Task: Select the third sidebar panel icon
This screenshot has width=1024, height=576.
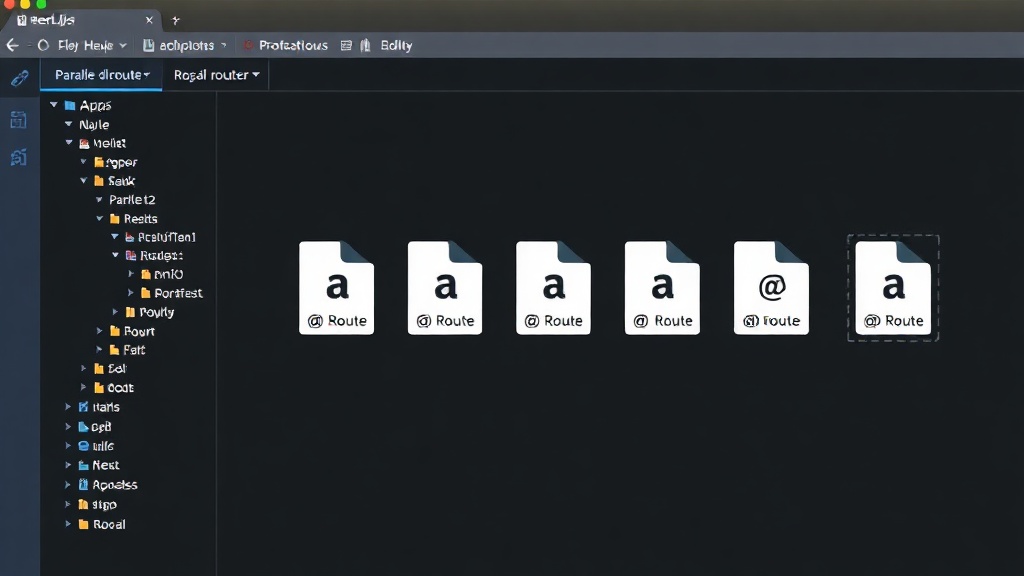Action: pos(18,157)
